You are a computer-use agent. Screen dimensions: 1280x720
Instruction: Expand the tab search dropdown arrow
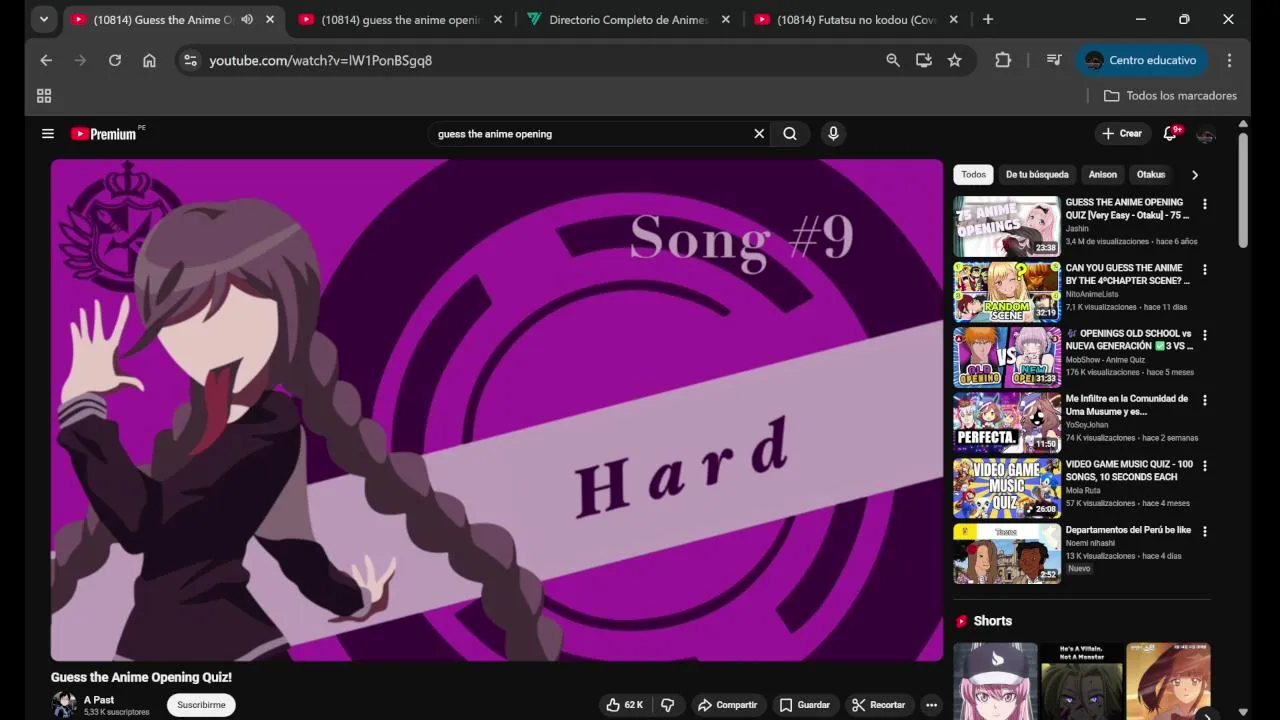(43, 19)
